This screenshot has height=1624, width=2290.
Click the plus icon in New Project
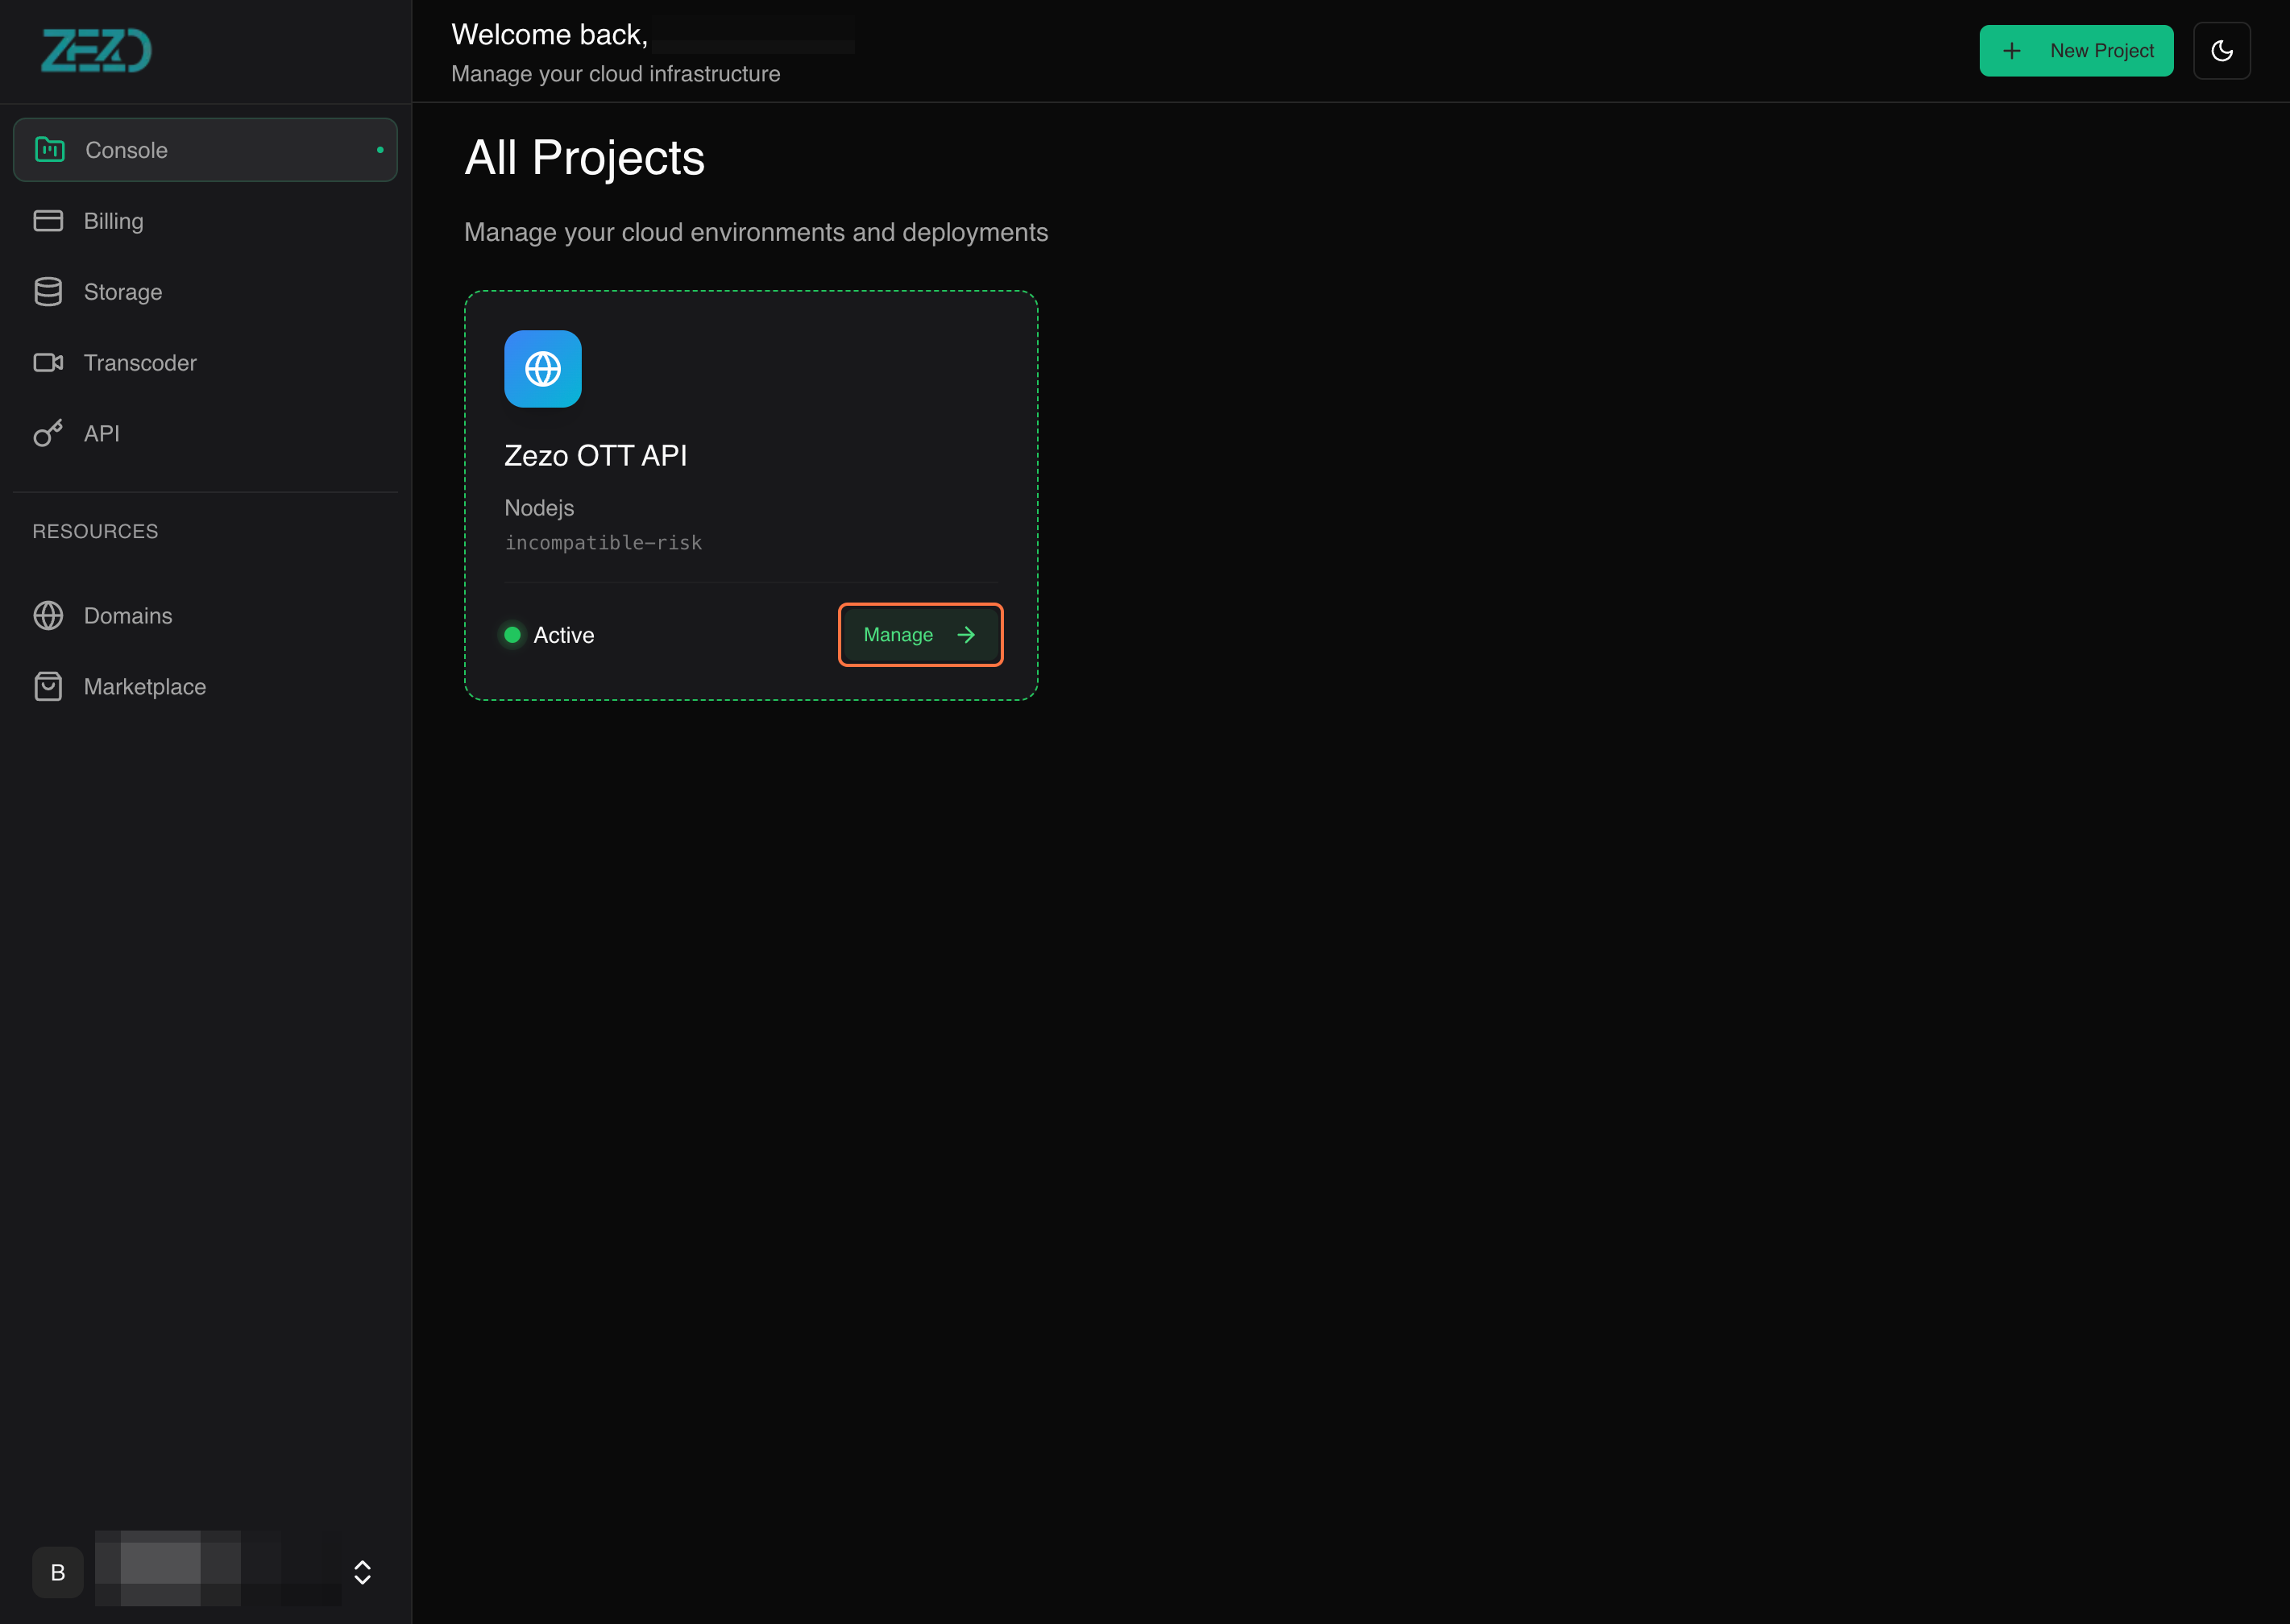[2012, 51]
